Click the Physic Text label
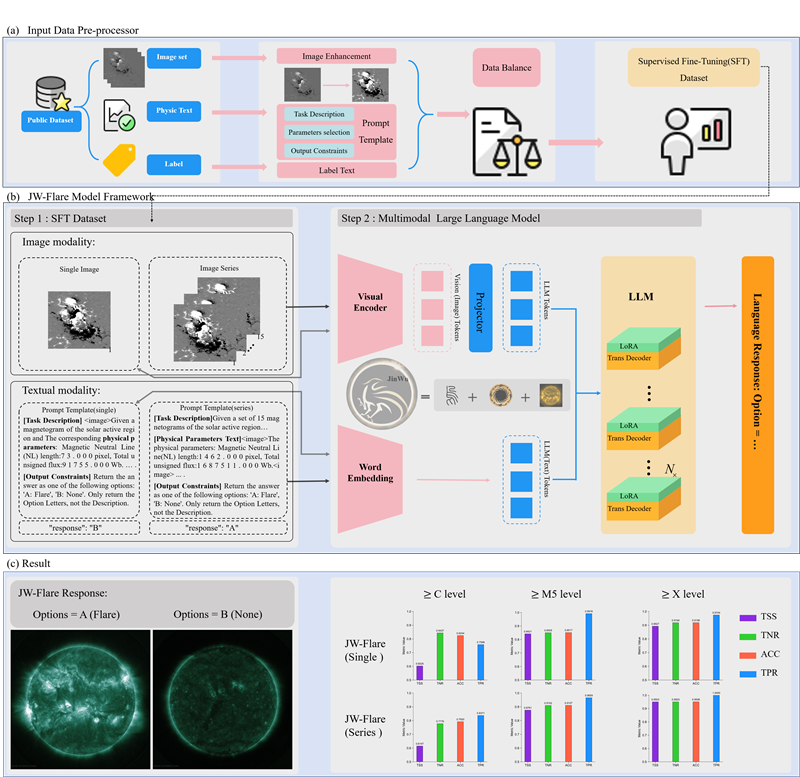 point(173,110)
